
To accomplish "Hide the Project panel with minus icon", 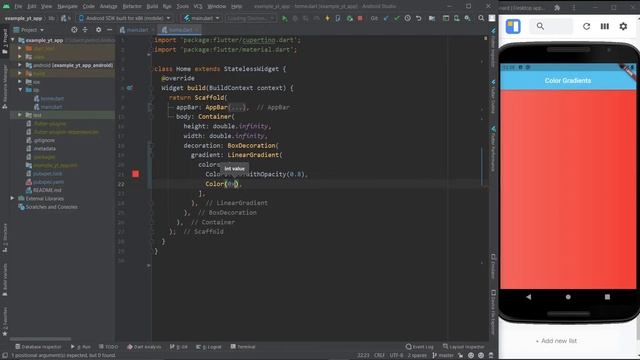I will (x=109, y=30).
